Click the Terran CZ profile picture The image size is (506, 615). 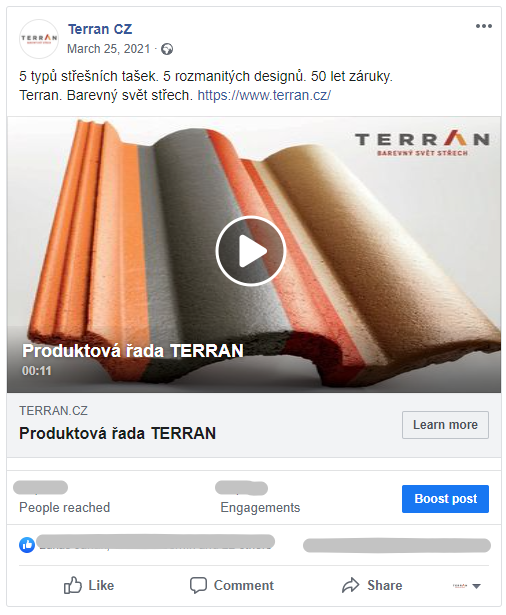(x=39, y=39)
